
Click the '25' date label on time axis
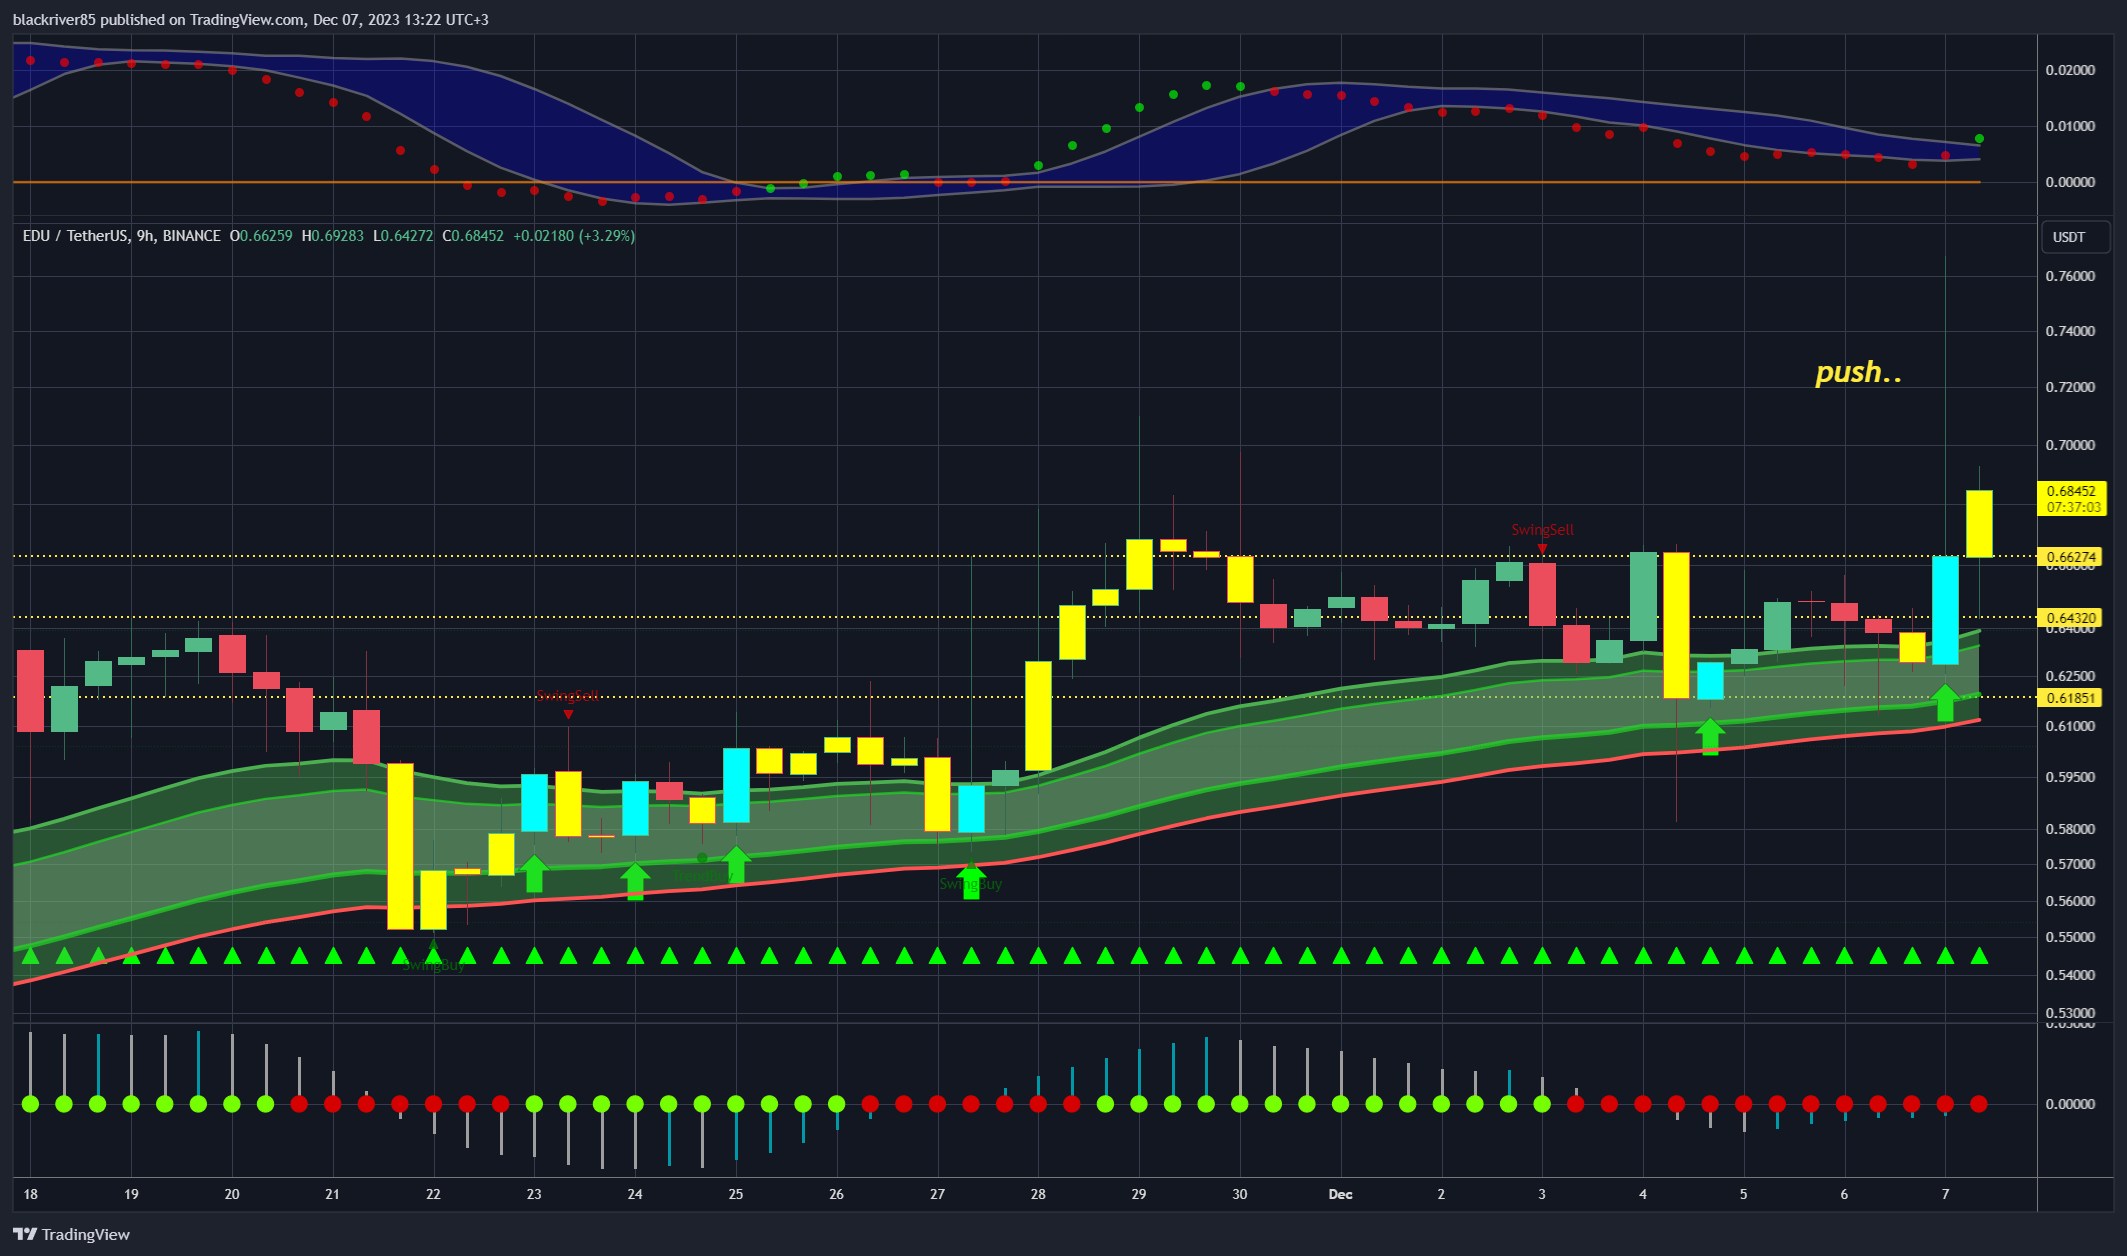(736, 1194)
